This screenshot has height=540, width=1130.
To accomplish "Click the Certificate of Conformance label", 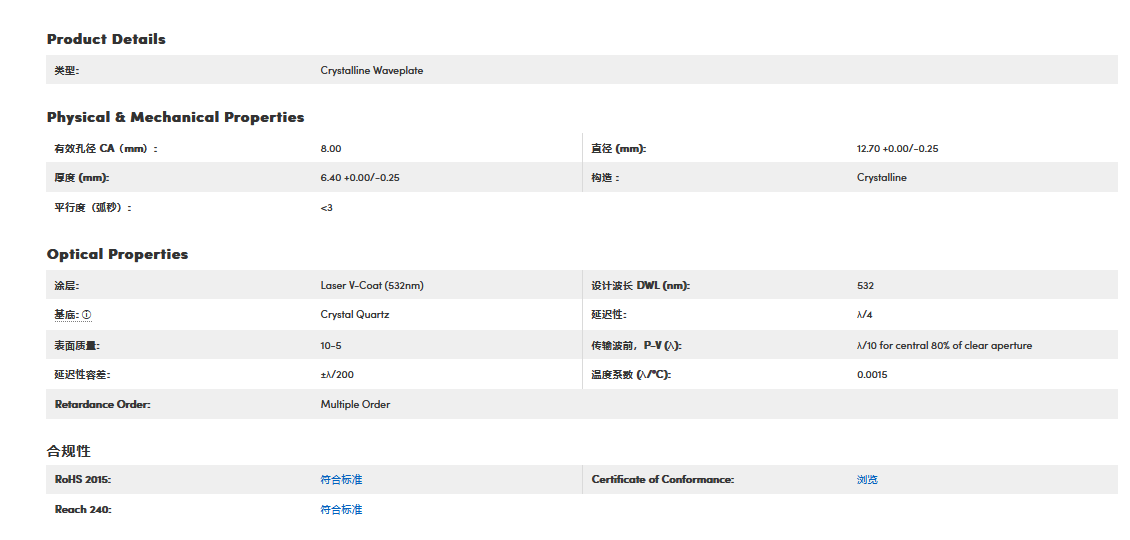I will (x=662, y=480).
